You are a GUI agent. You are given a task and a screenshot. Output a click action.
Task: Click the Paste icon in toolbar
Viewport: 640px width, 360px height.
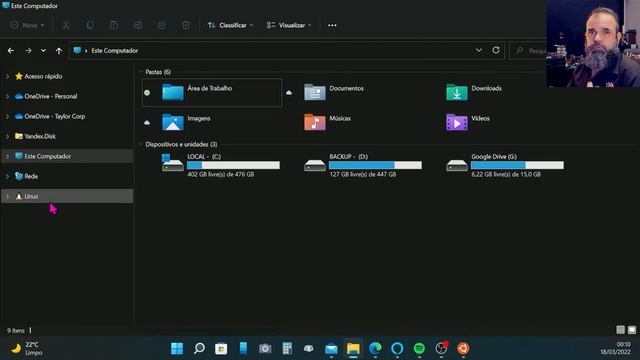[x=114, y=25]
